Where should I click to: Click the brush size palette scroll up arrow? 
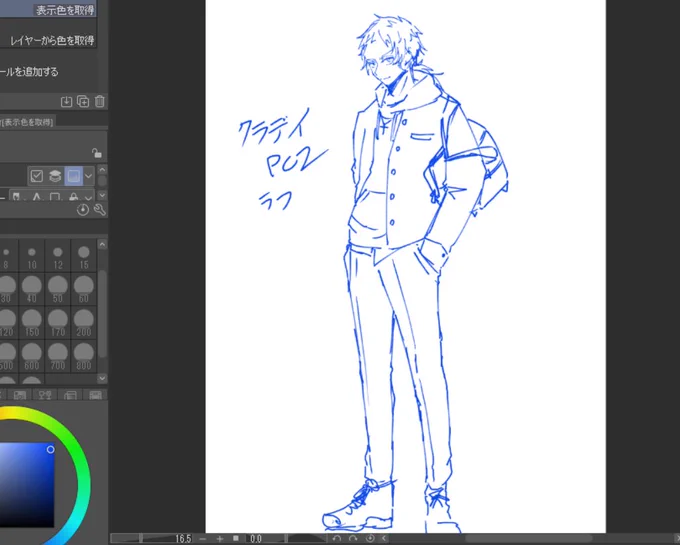pos(102,245)
